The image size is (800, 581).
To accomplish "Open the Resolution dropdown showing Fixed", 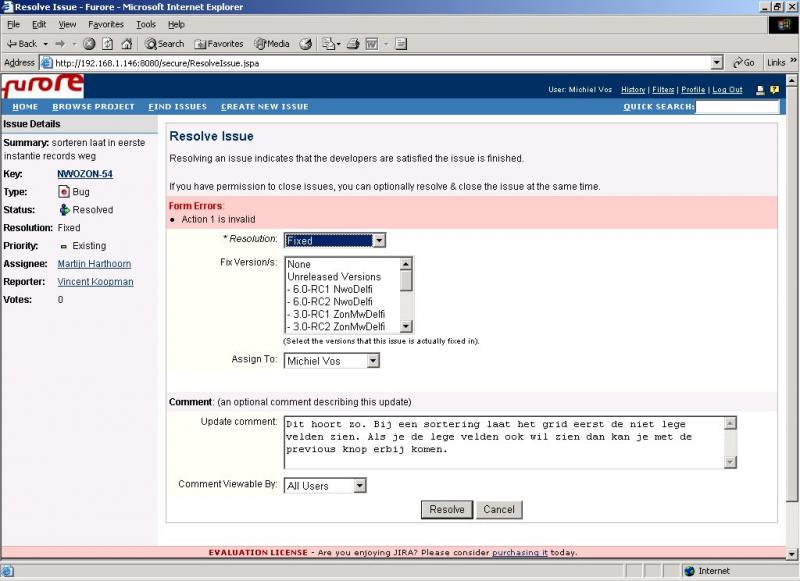I will point(335,240).
